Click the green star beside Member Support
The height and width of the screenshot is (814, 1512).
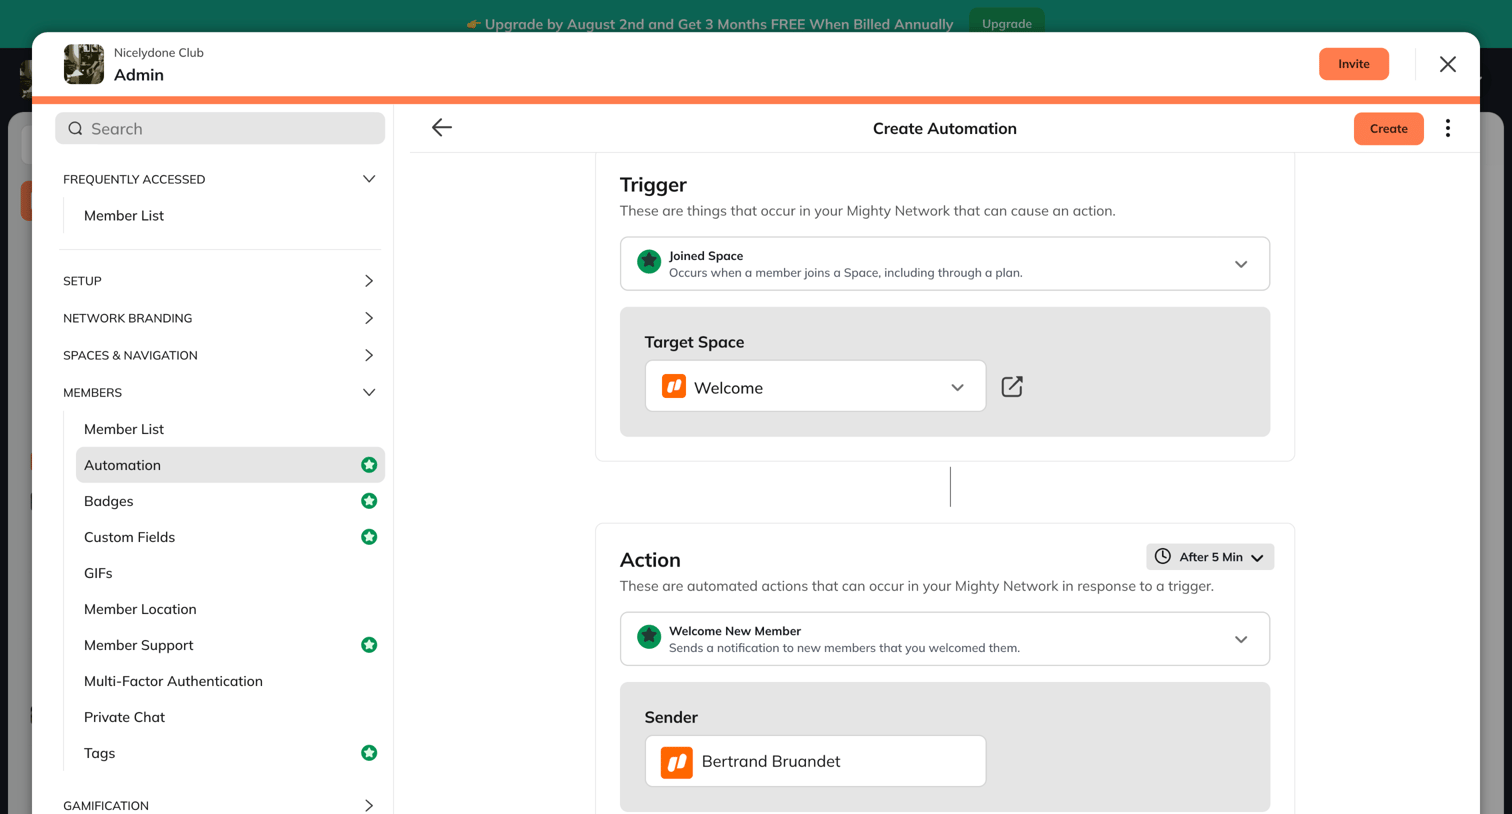(369, 645)
